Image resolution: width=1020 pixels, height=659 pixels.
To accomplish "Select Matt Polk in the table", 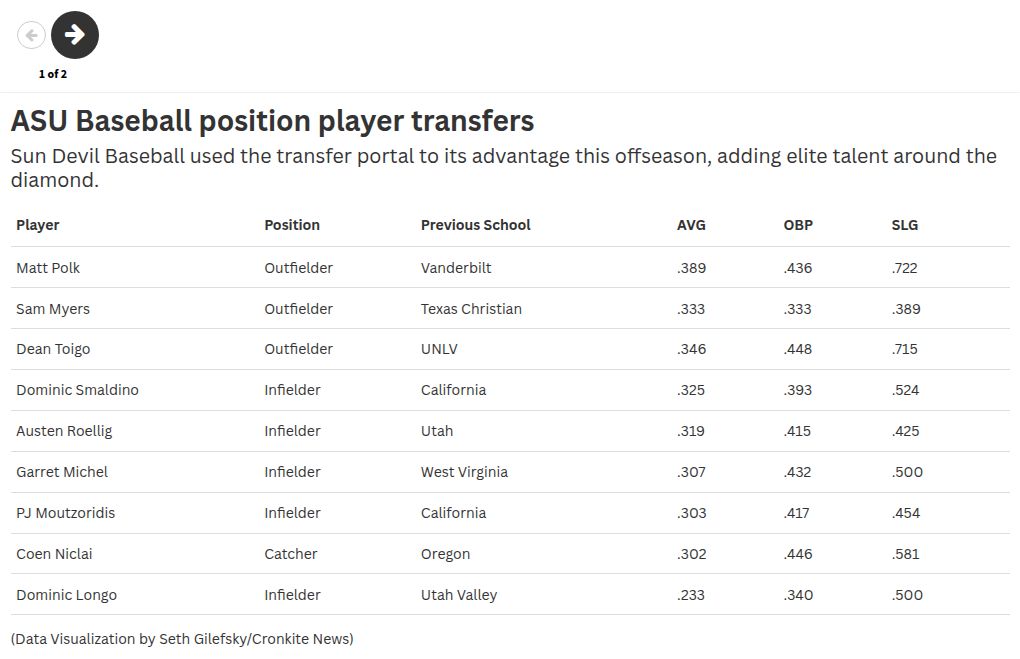I will pos(48,268).
